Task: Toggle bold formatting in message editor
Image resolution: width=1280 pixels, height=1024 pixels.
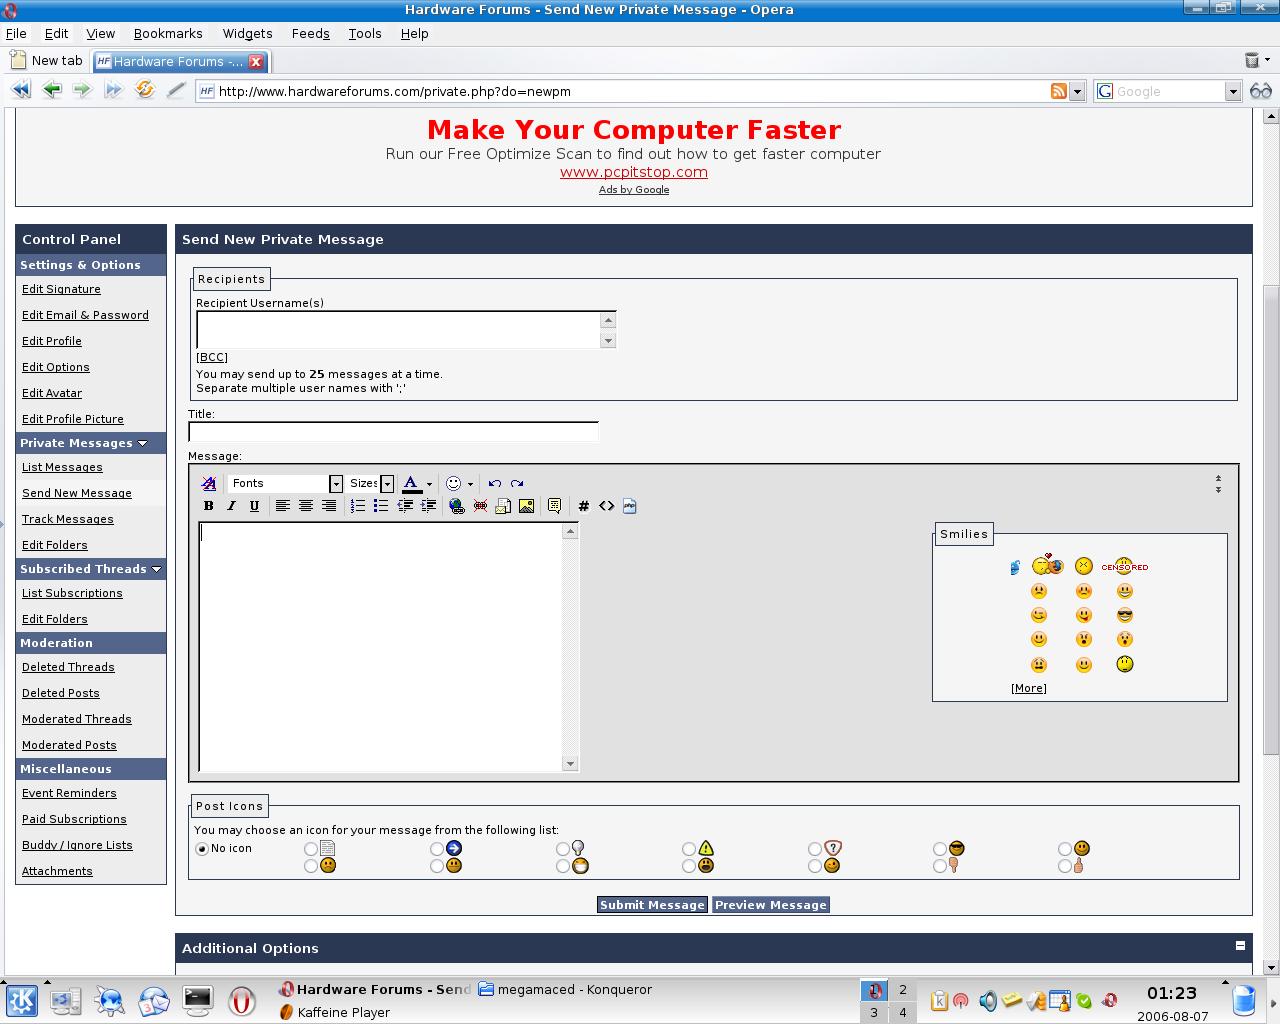Action: pos(209,506)
